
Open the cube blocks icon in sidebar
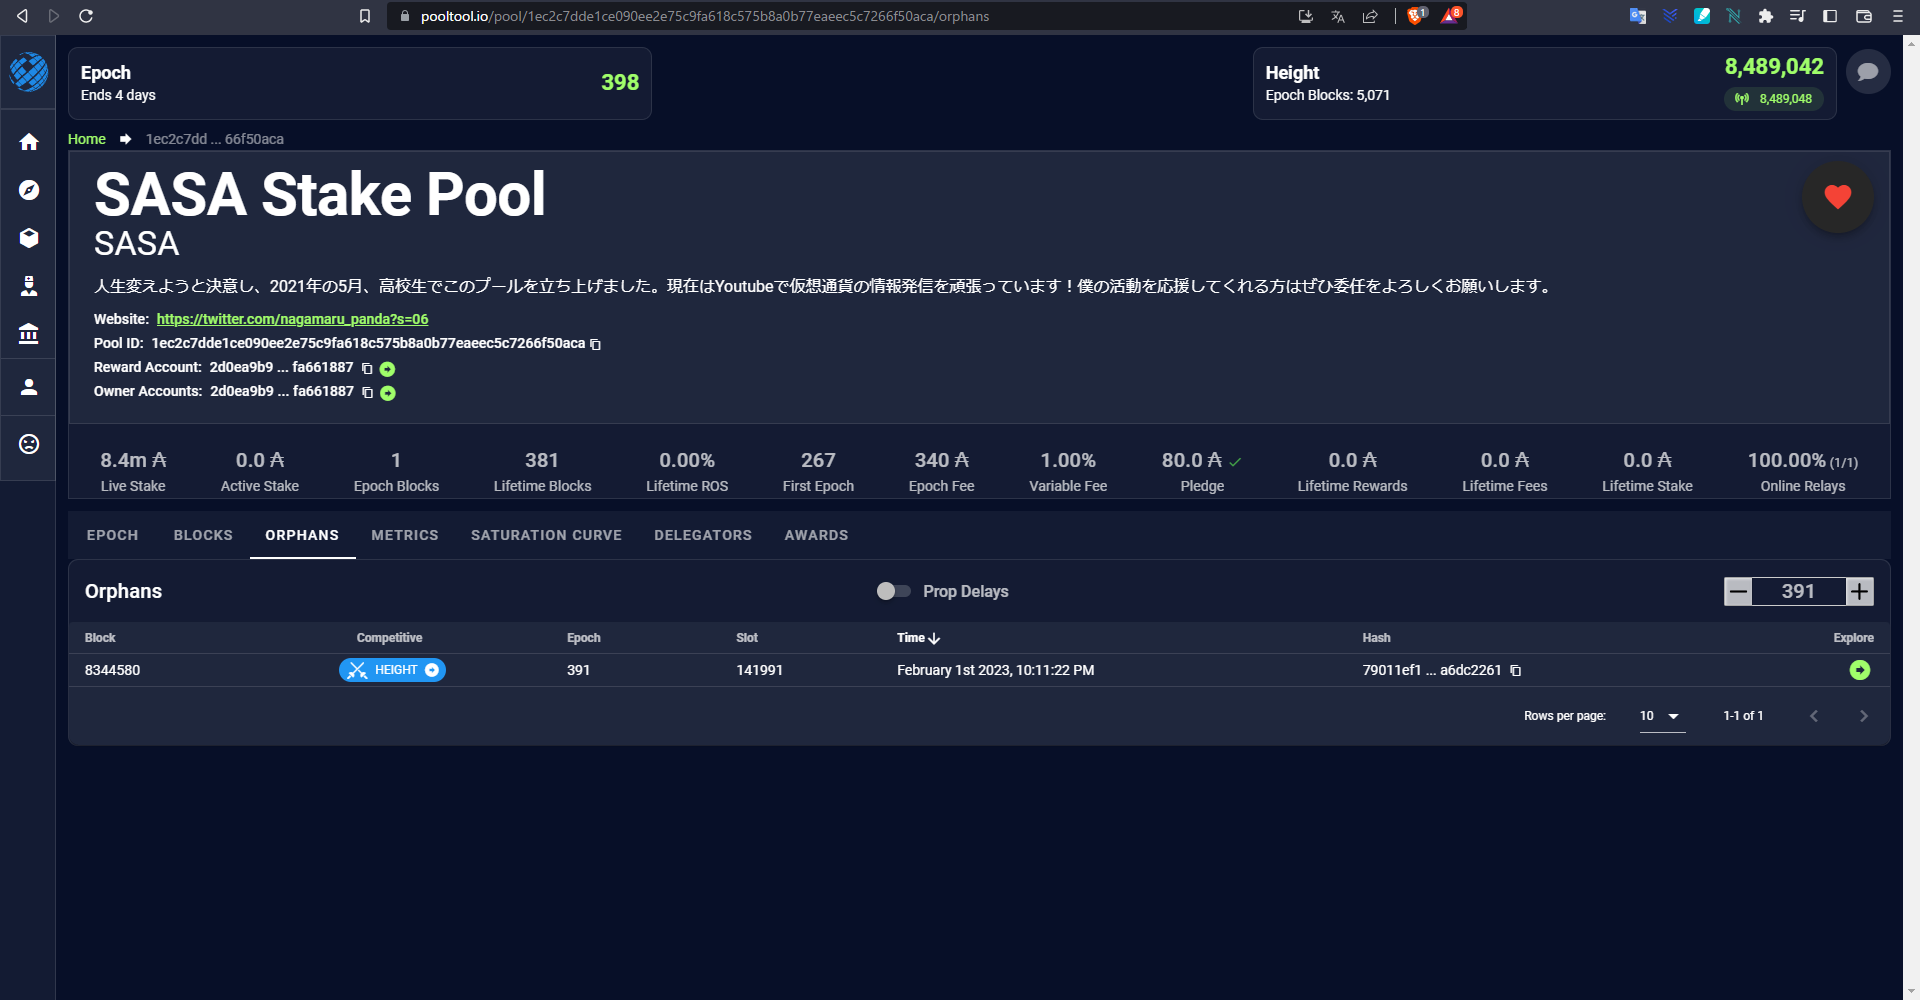28,238
